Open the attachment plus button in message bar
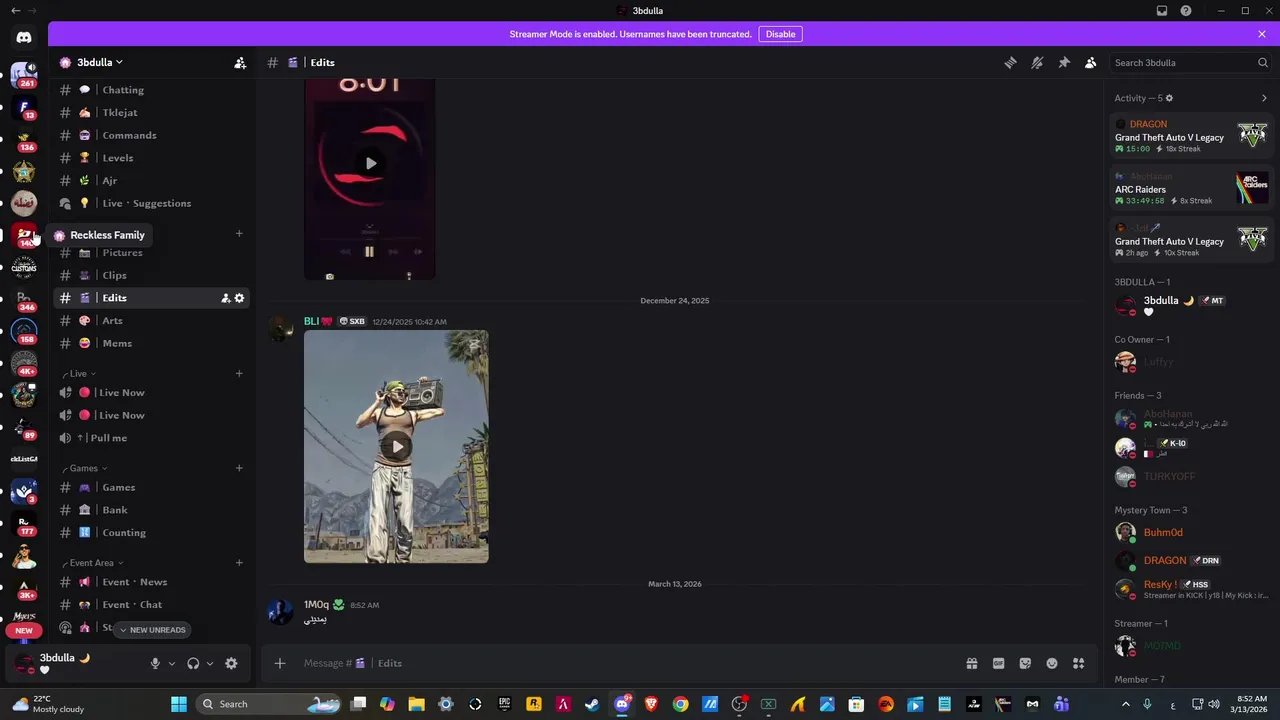This screenshot has height=720, width=1280. tap(280, 663)
